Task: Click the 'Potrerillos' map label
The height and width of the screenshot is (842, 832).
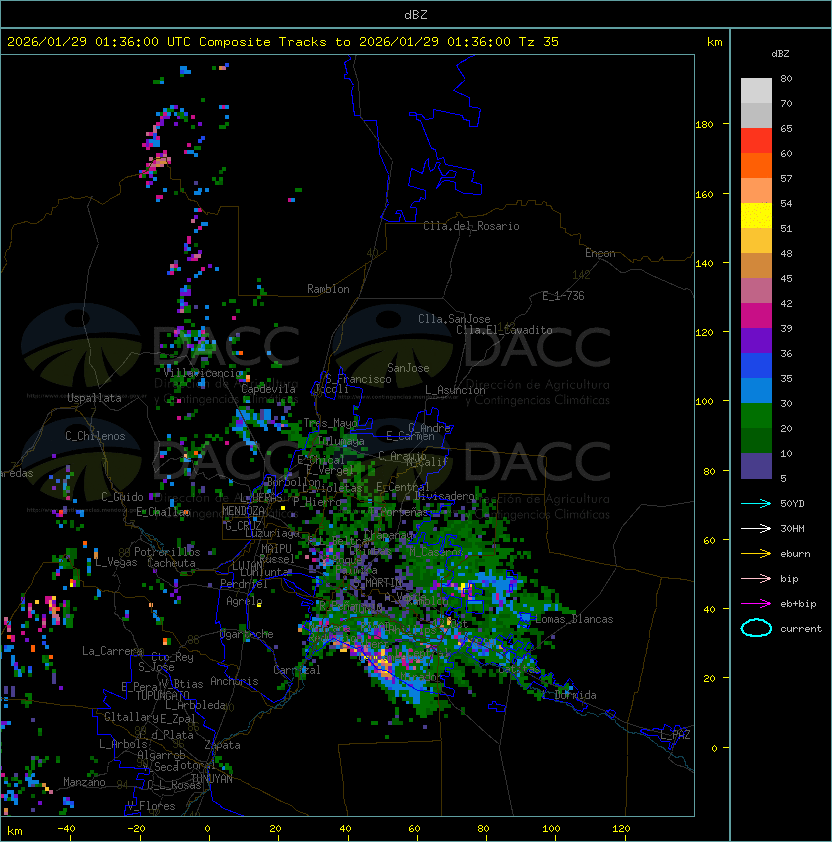Action: [167, 552]
